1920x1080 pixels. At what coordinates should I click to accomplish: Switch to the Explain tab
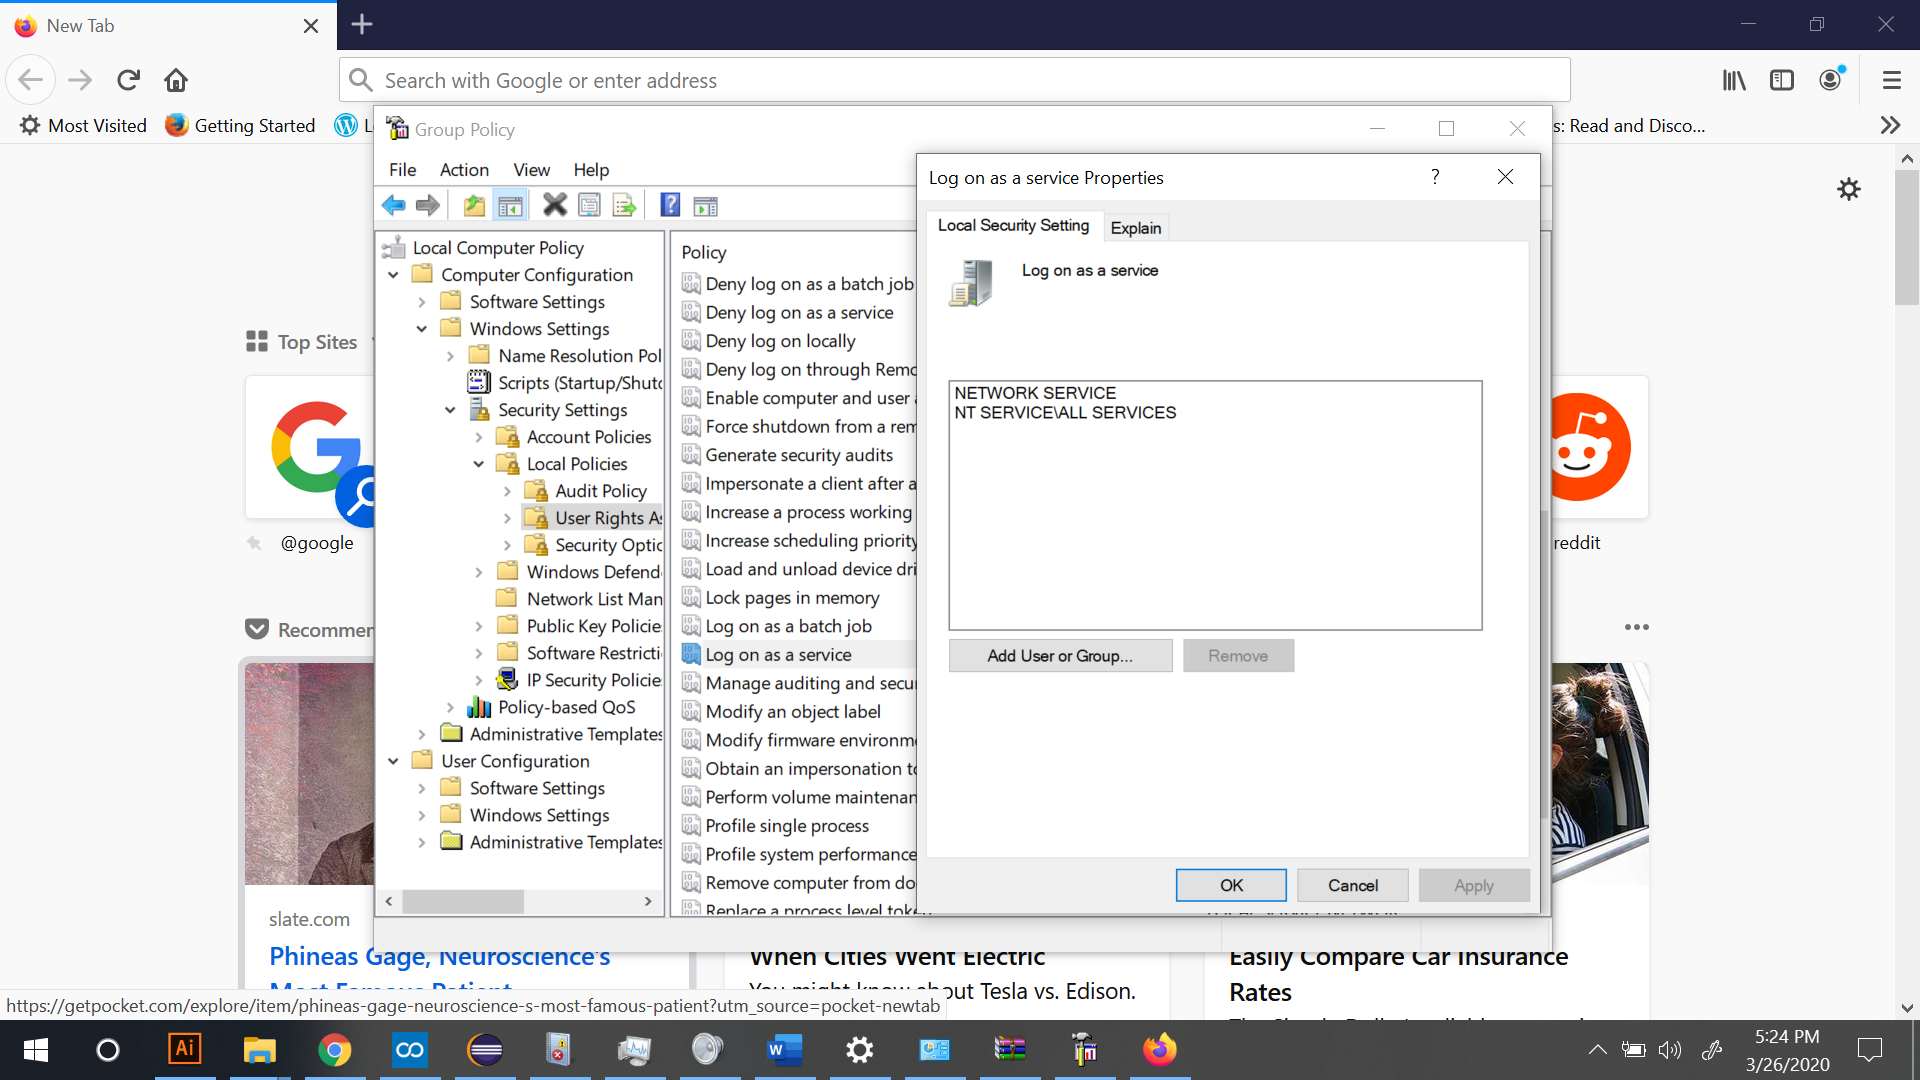click(1135, 228)
